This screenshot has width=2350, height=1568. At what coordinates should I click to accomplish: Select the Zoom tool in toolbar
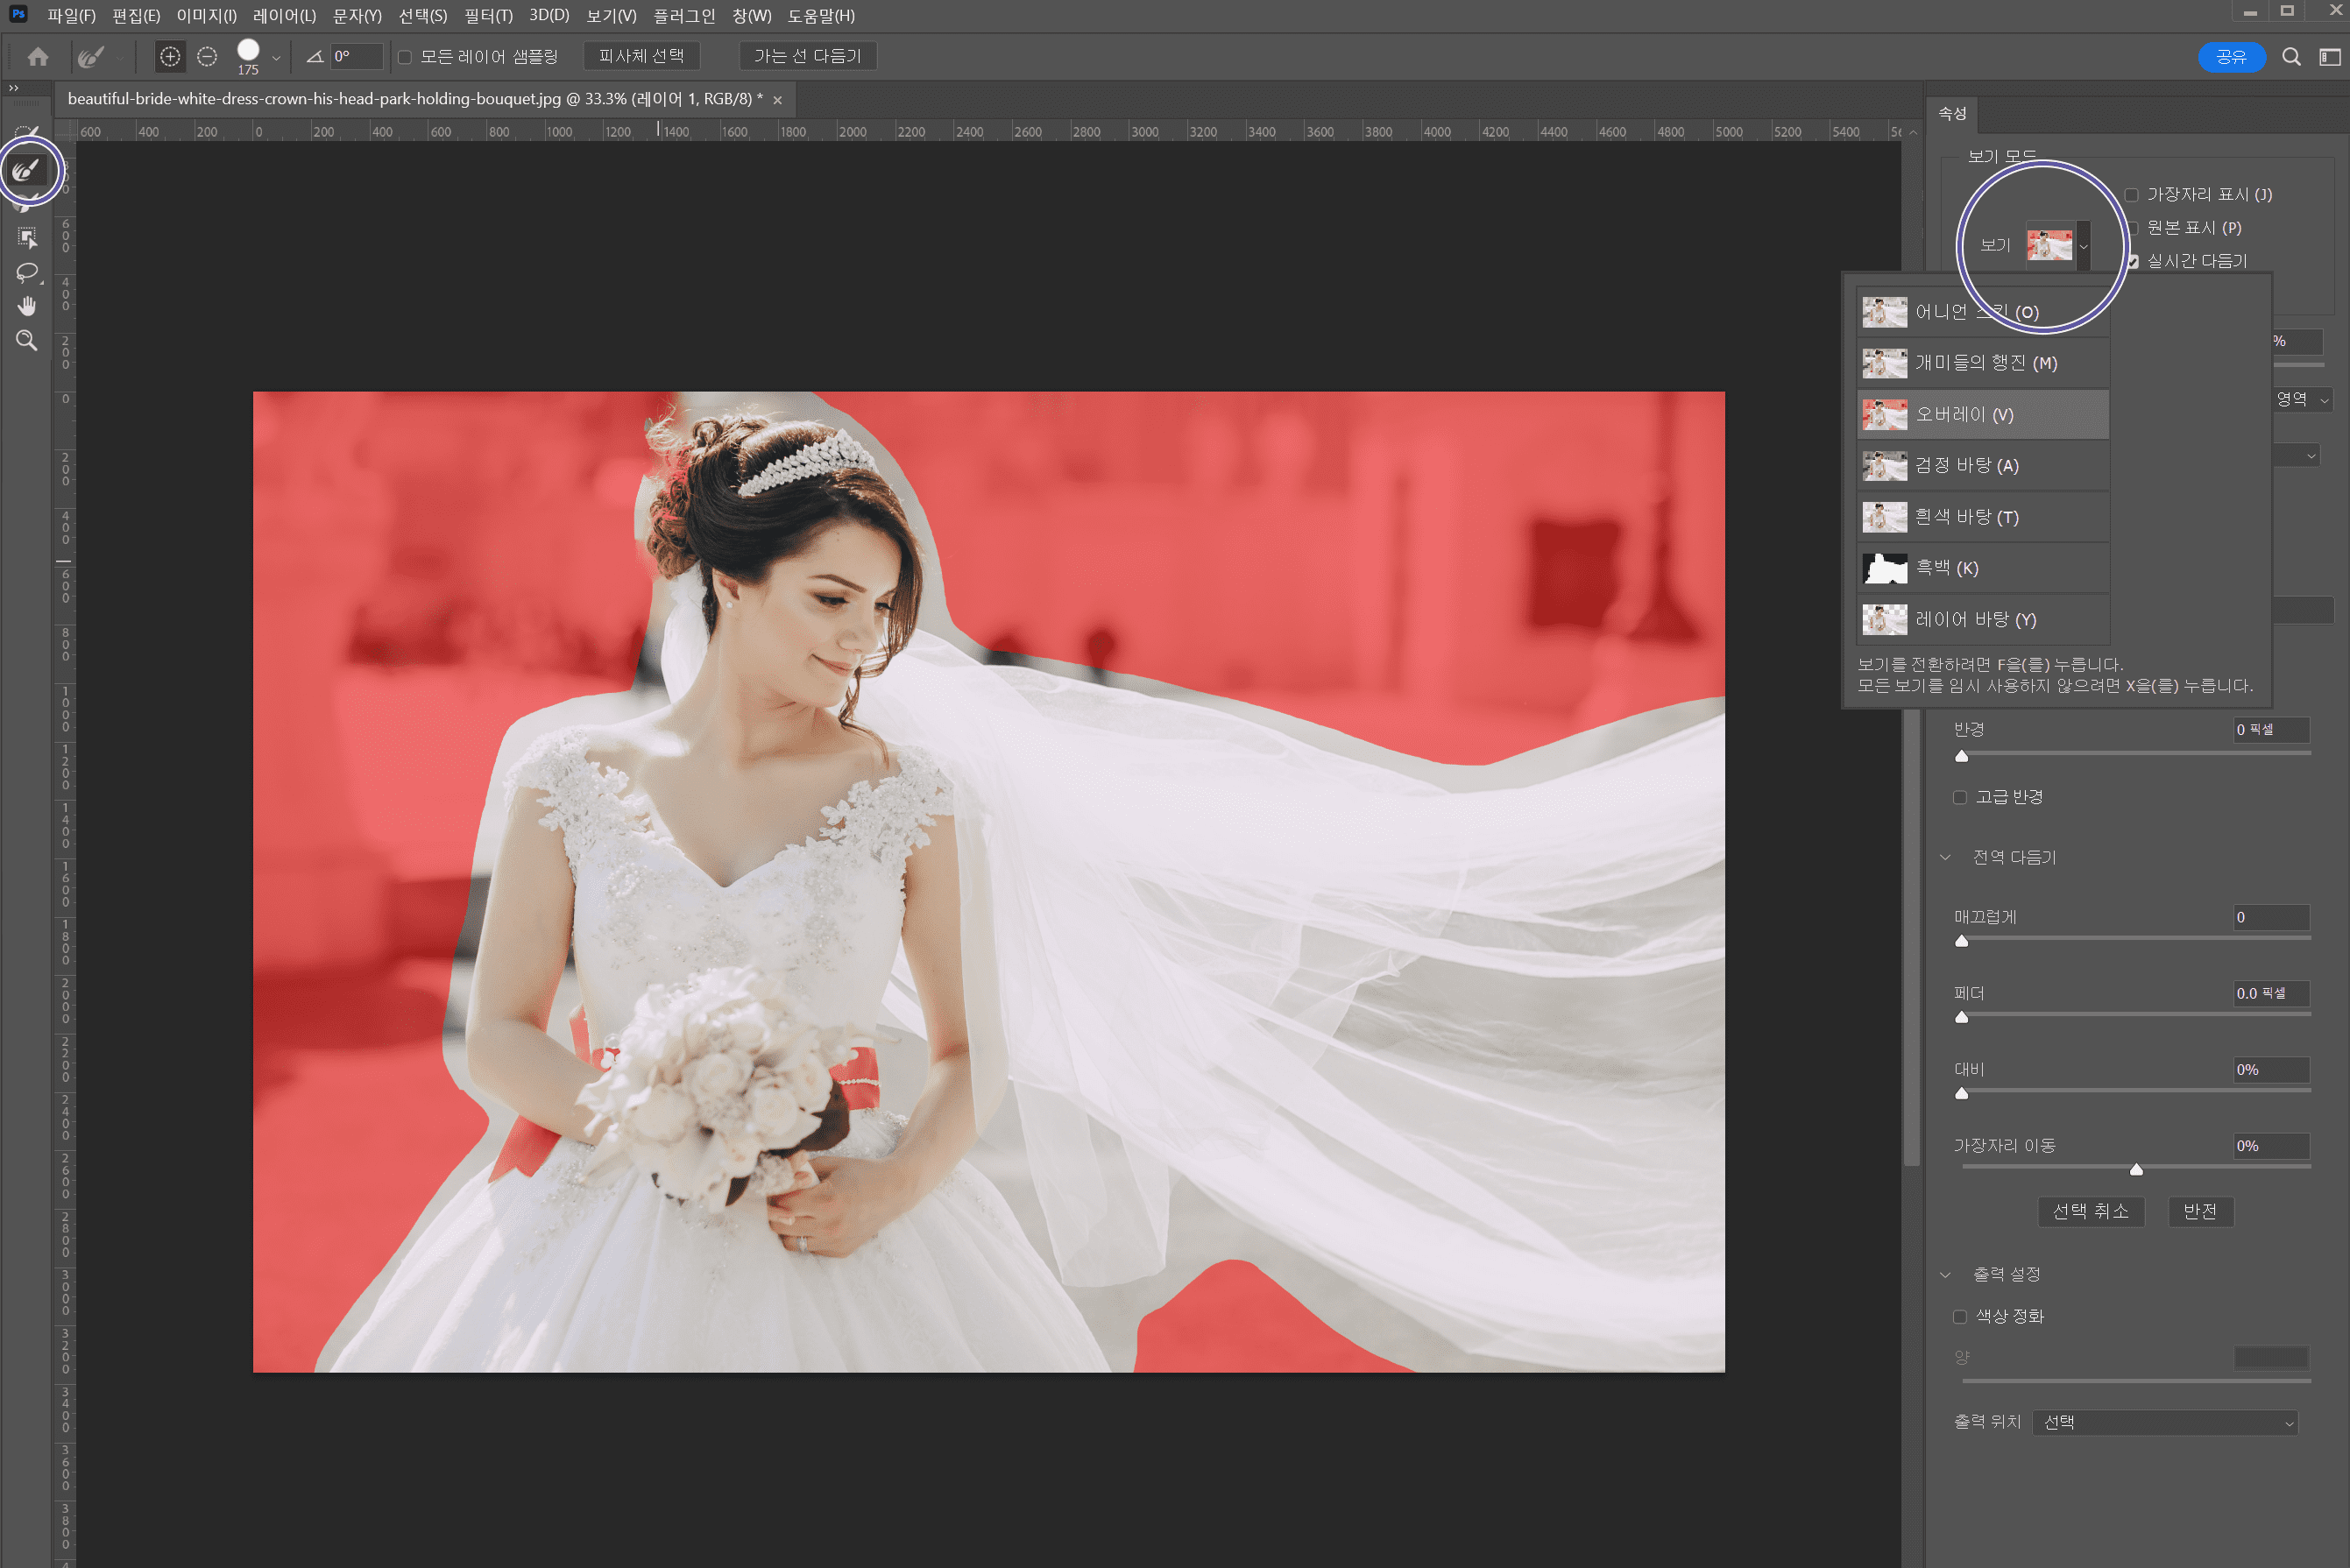tap(27, 341)
